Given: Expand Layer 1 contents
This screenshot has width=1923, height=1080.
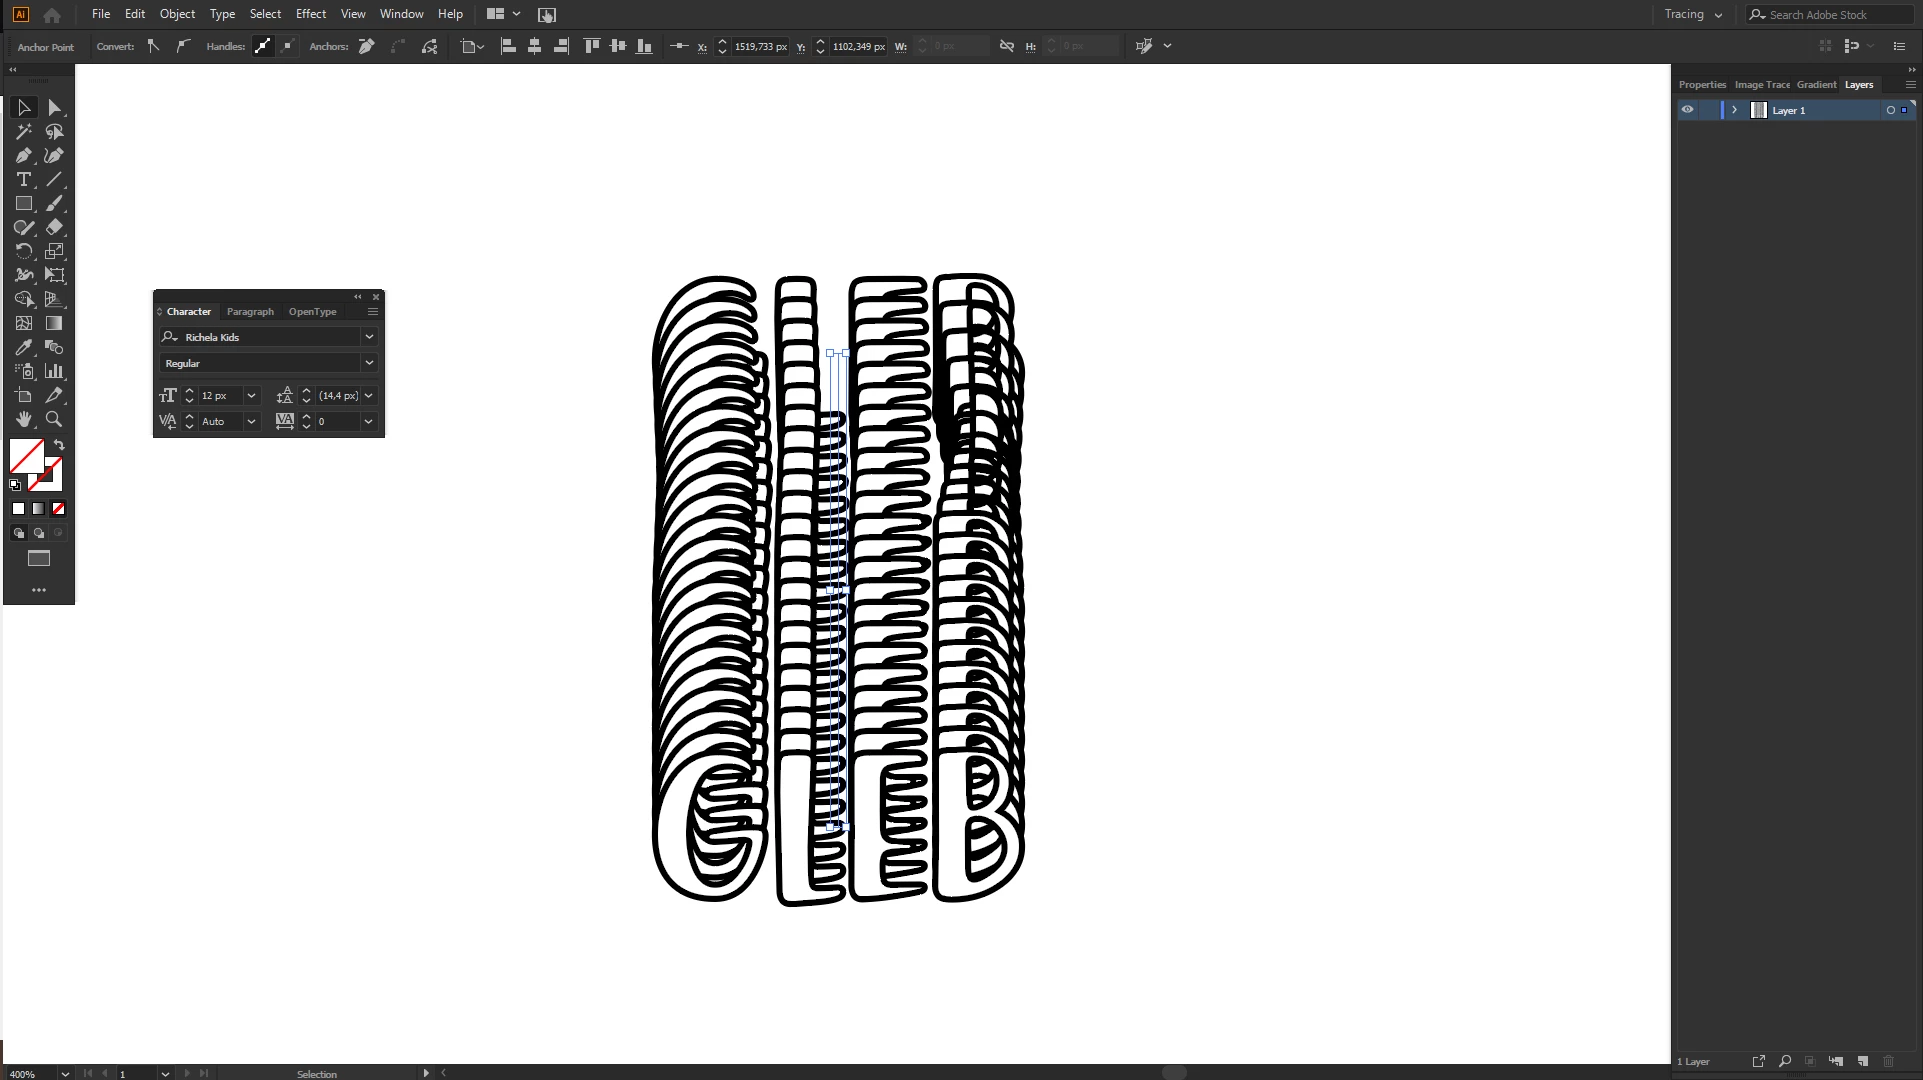Looking at the screenshot, I should (x=1734, y=110).
